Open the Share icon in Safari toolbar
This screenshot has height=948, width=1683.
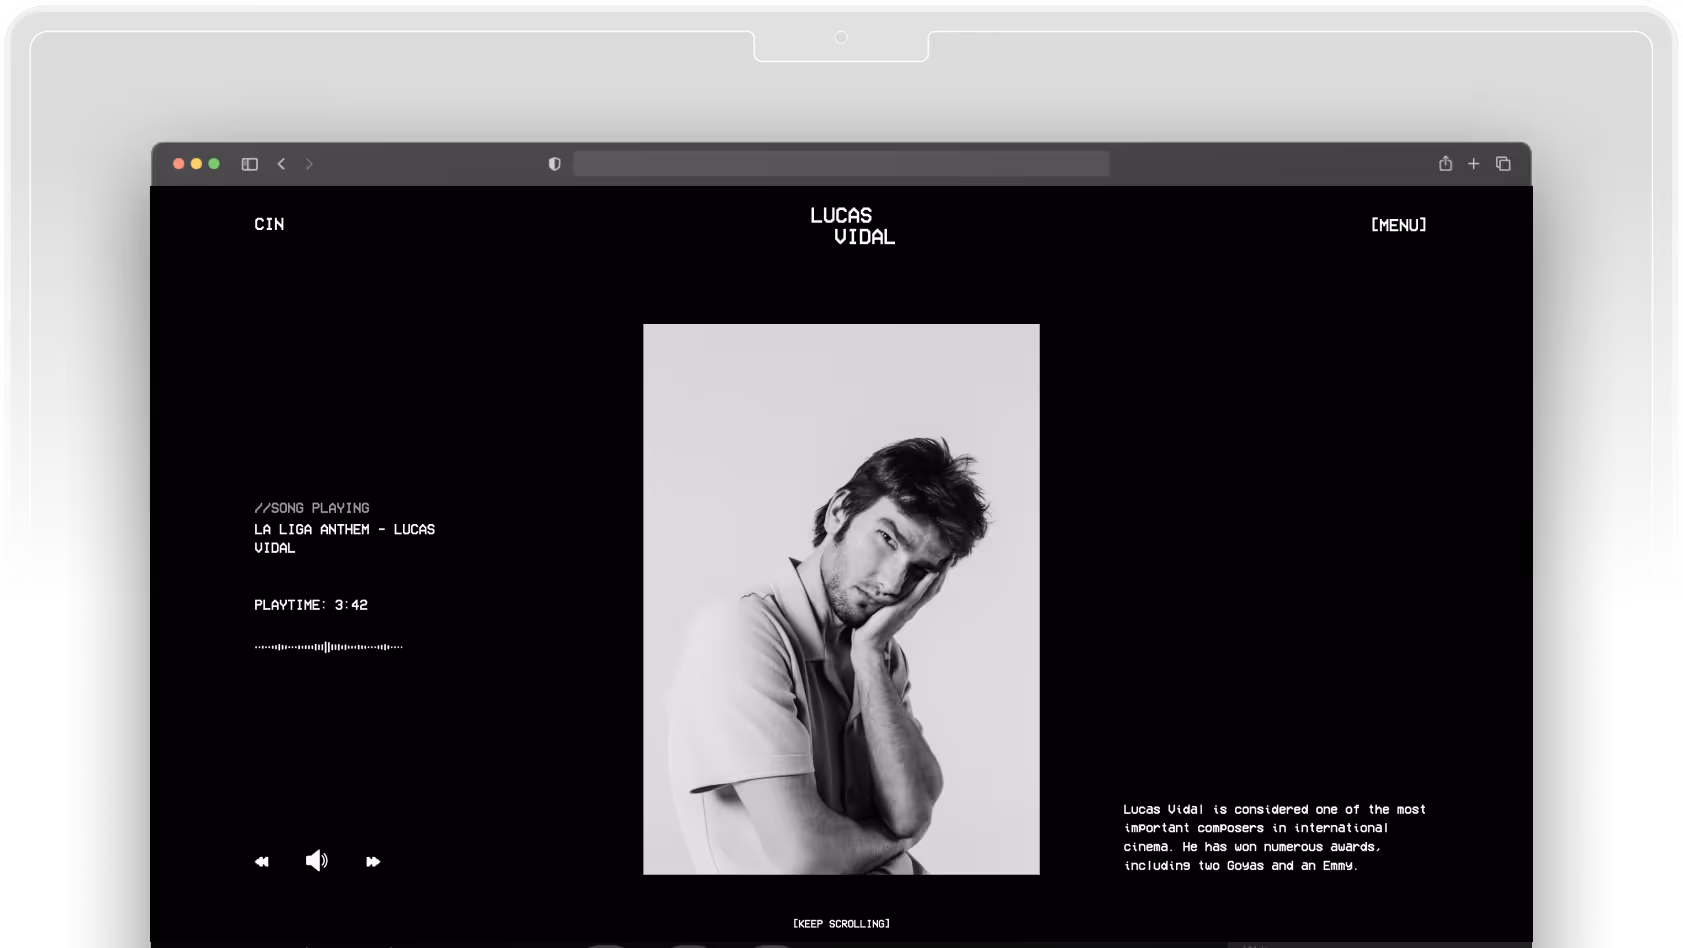coord(1445,163)
